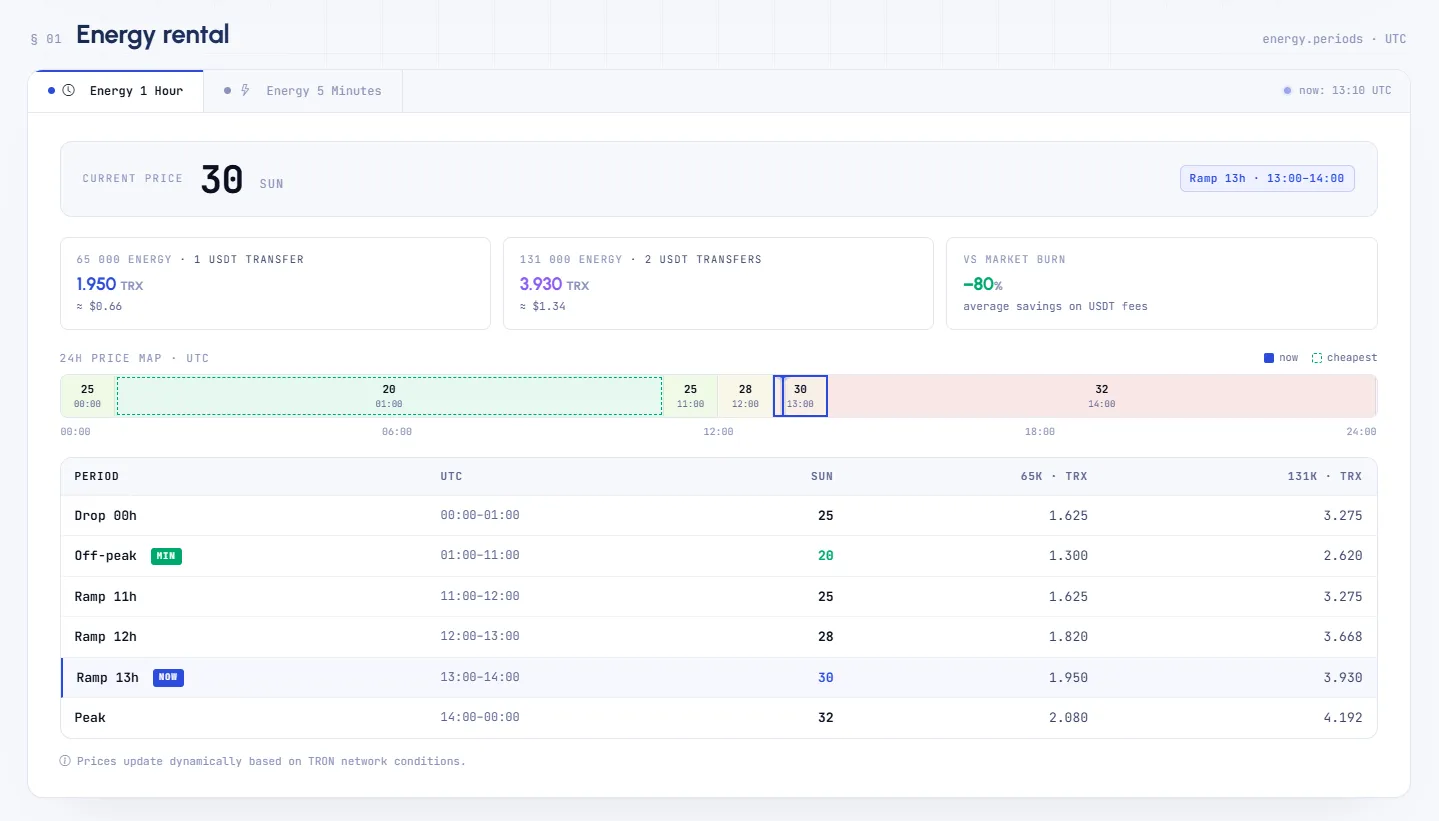1439x821 pixels.
Task: Click the green MIN badge on Off-peak
Action: click(x=166, y=556)
